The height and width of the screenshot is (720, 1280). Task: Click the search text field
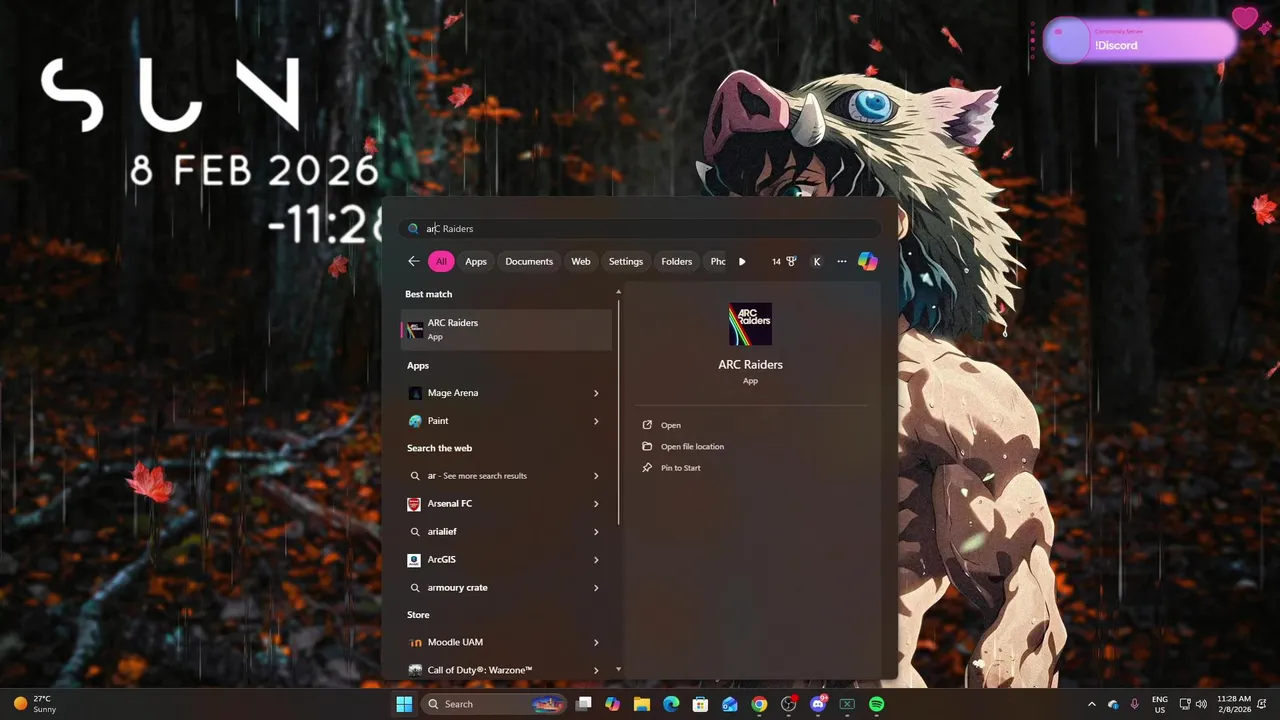click(640, 228)
